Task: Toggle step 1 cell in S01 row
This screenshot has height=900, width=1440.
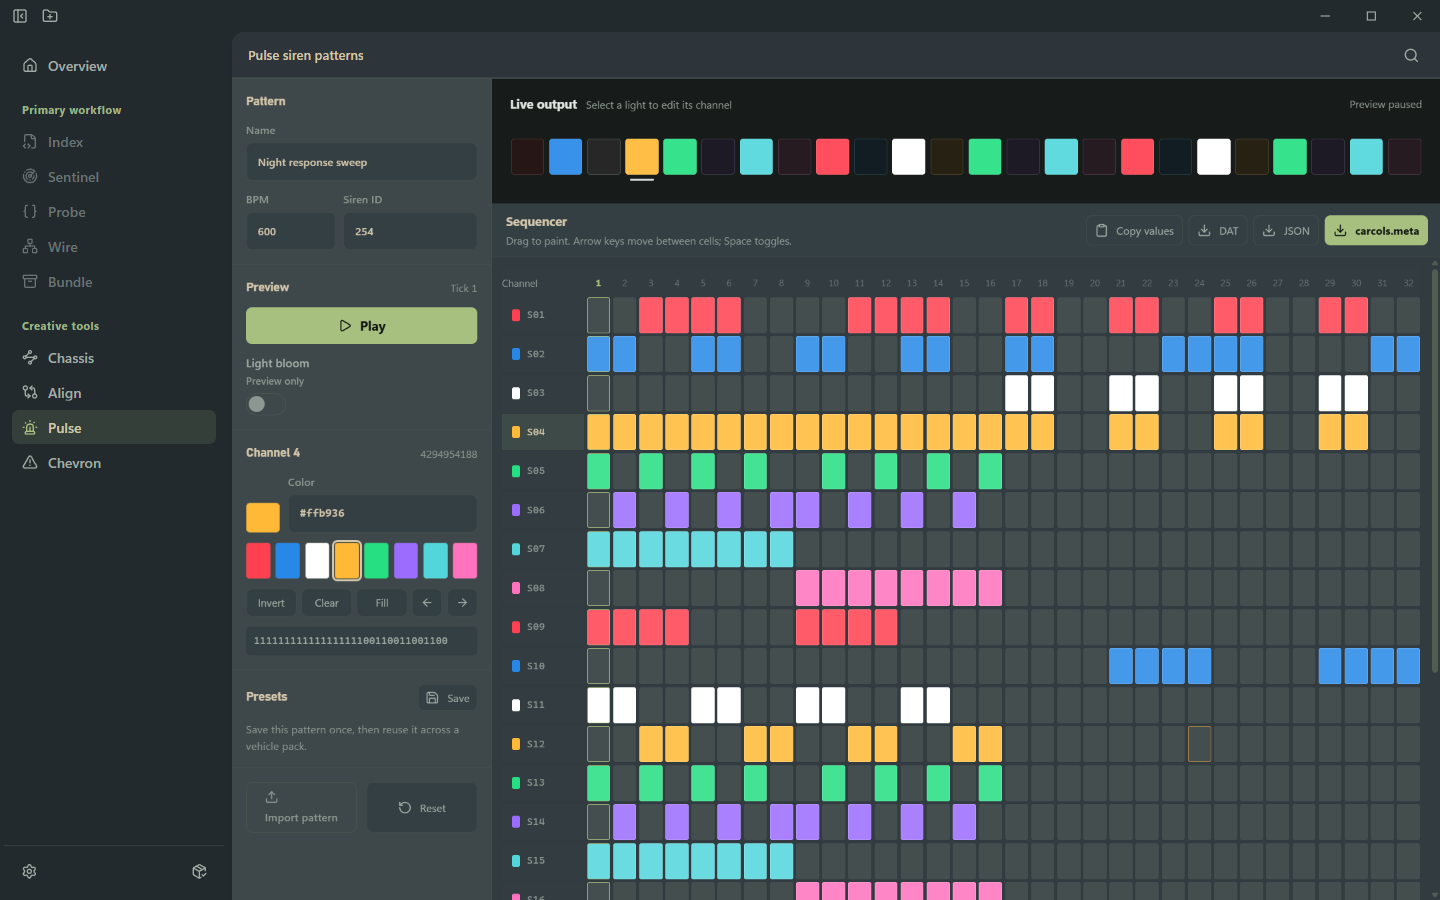Action: 598,315
